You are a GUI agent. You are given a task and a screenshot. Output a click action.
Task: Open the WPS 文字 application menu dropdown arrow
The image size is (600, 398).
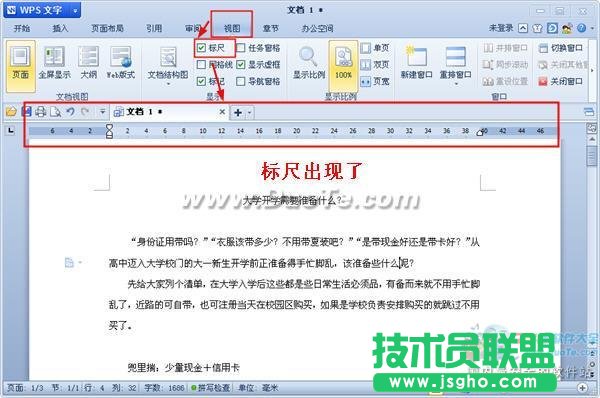(75, 11)
